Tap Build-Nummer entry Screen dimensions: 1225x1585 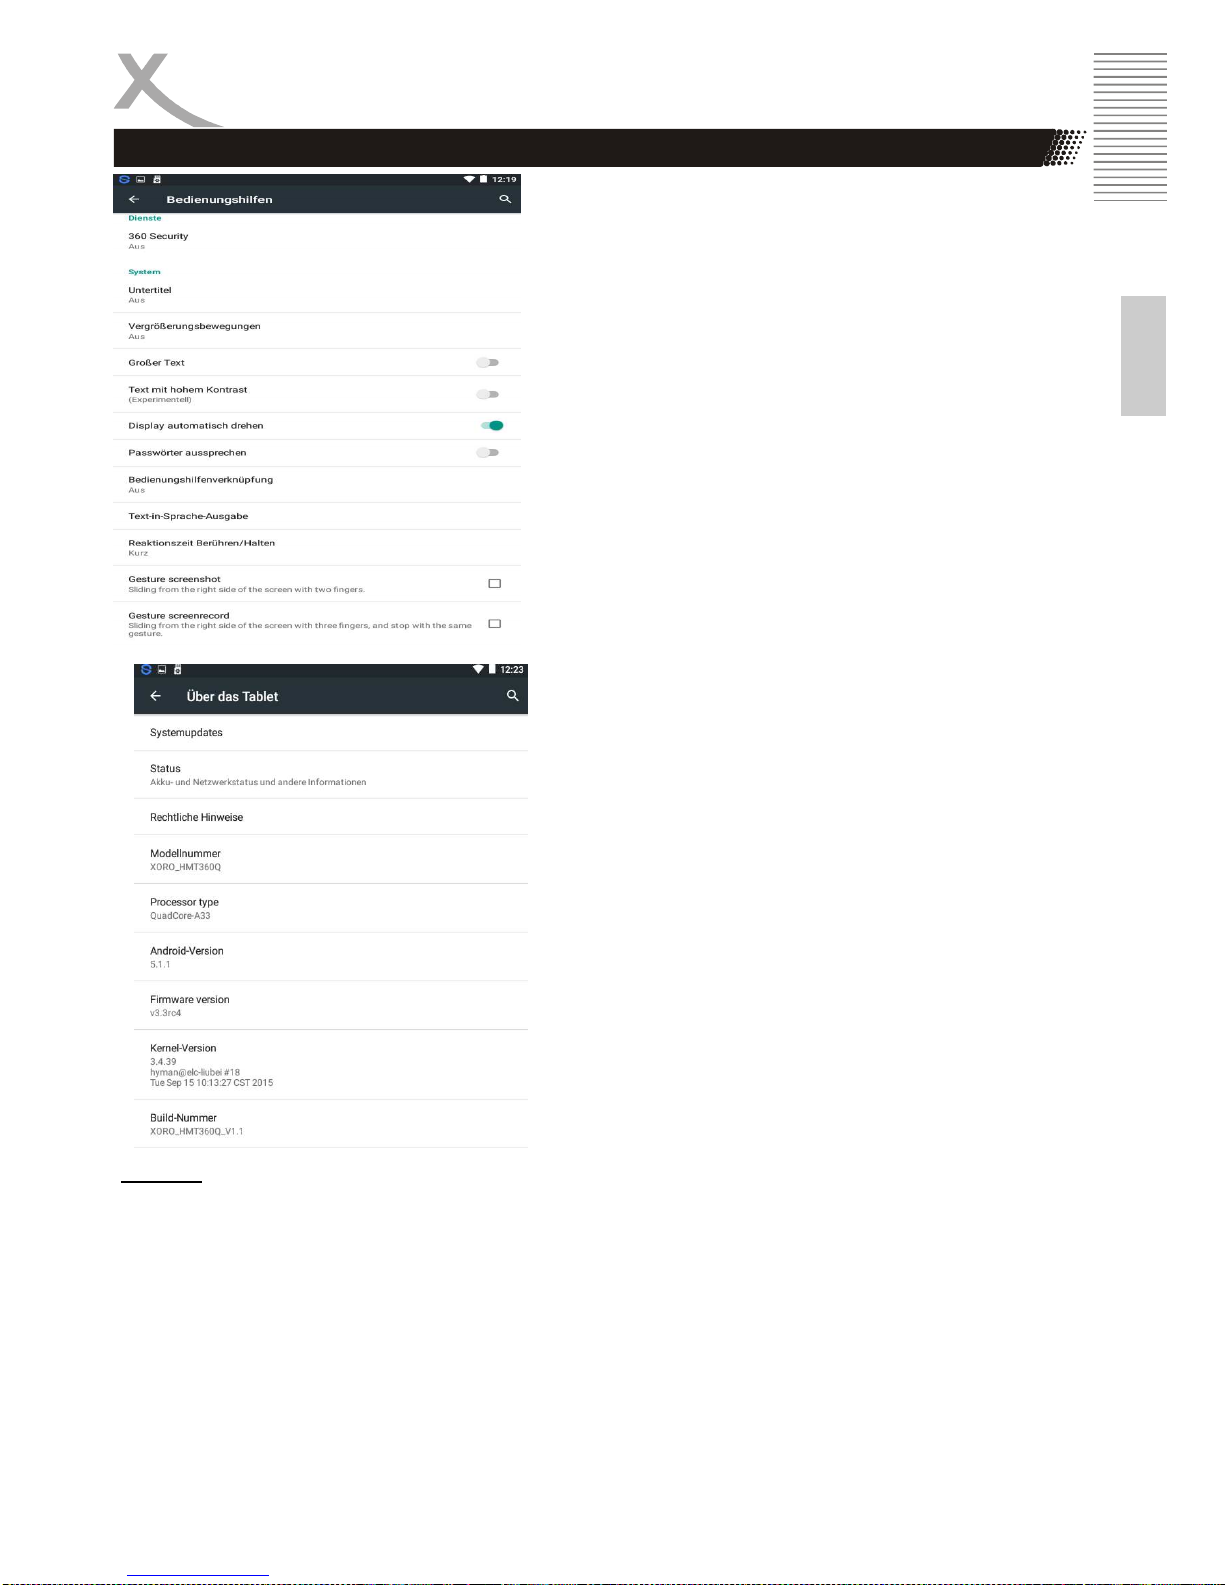(331, 1124)
